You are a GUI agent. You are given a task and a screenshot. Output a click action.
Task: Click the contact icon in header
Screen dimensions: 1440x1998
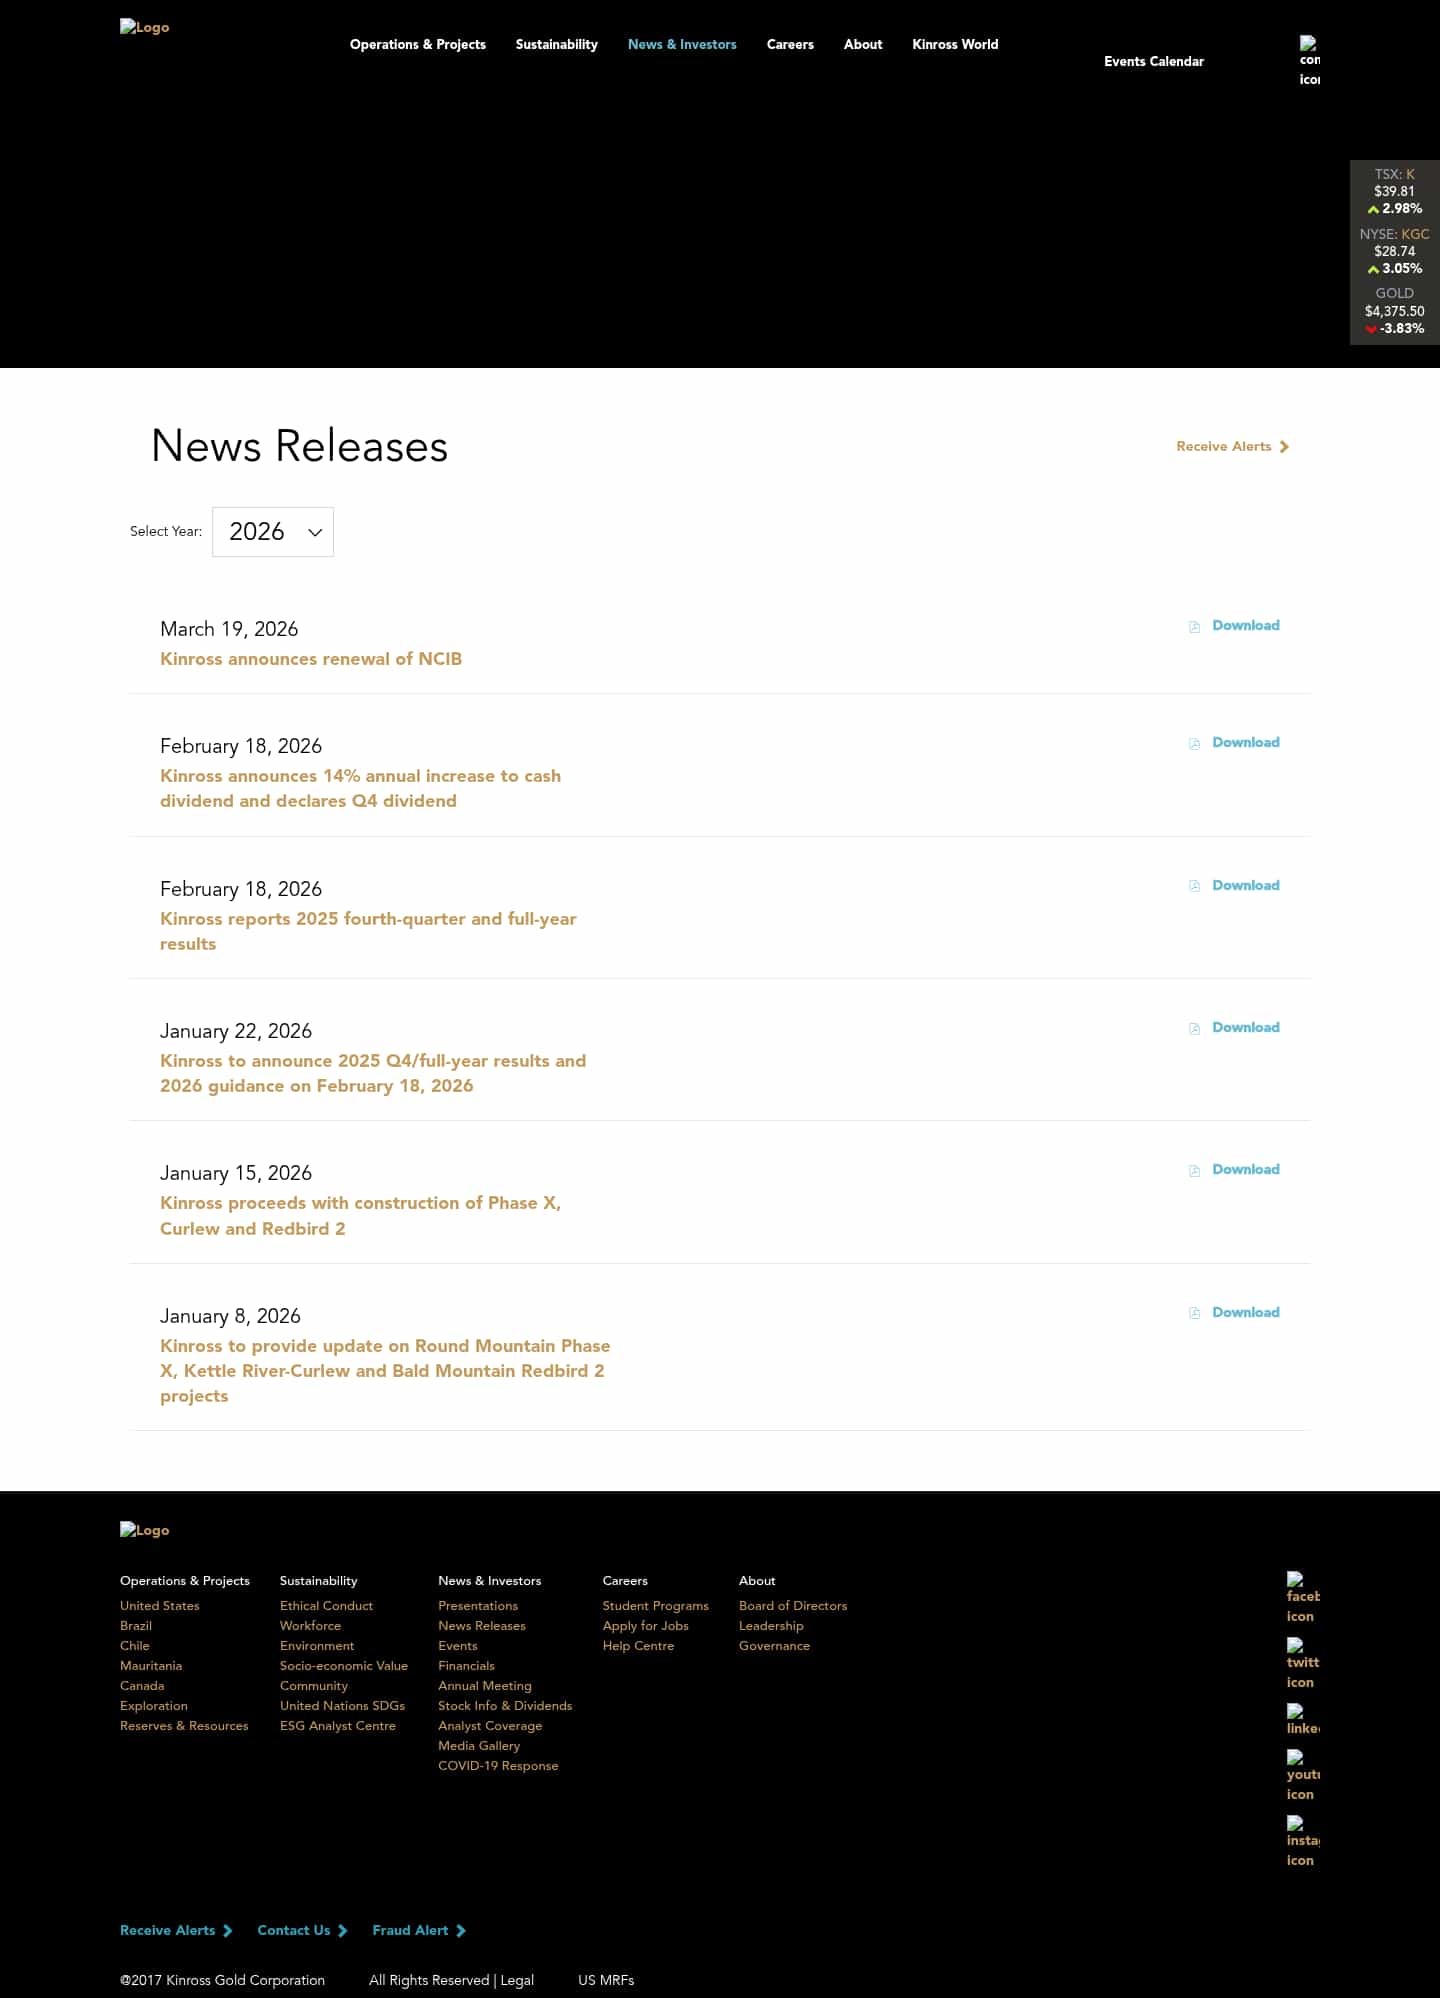(x=1309, y=61)
